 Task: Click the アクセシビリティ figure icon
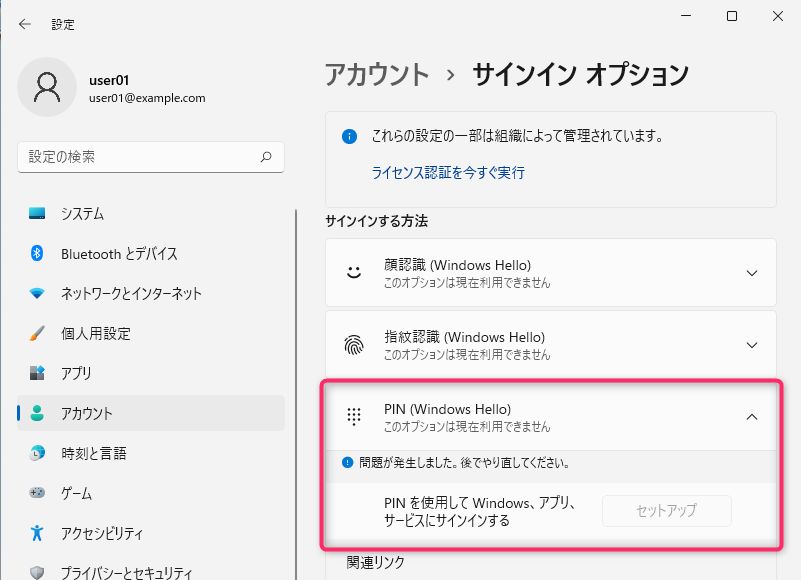point(37,533)
